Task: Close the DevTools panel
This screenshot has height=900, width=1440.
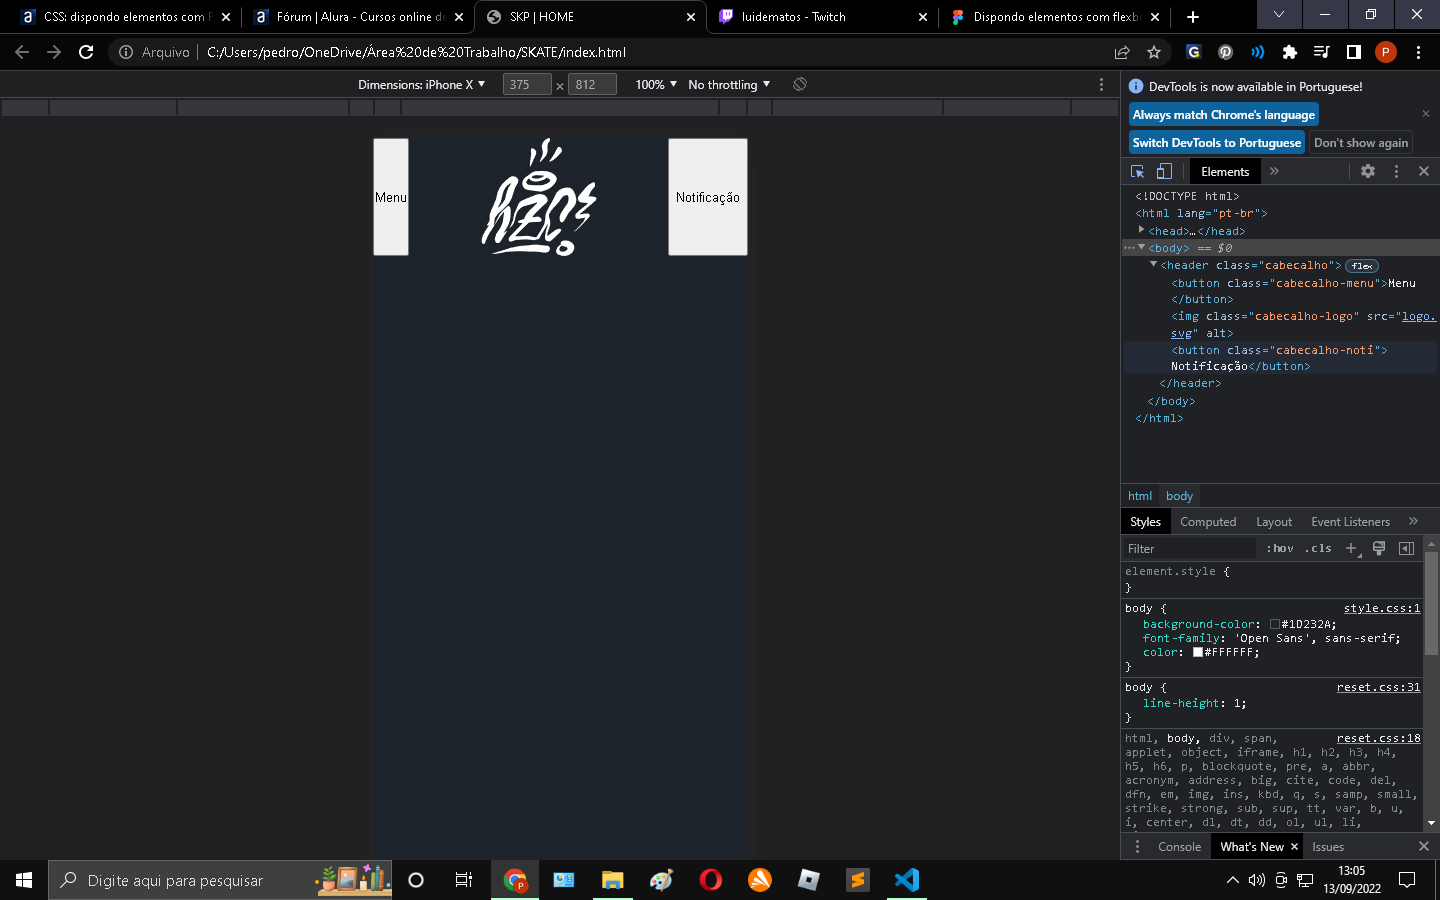Action: pos(1424,171)
